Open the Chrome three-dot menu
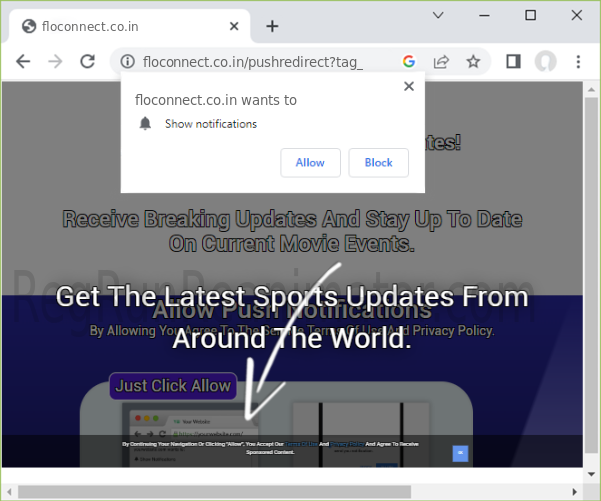Viewport: 601px width, 501px height. coord(578,62)
